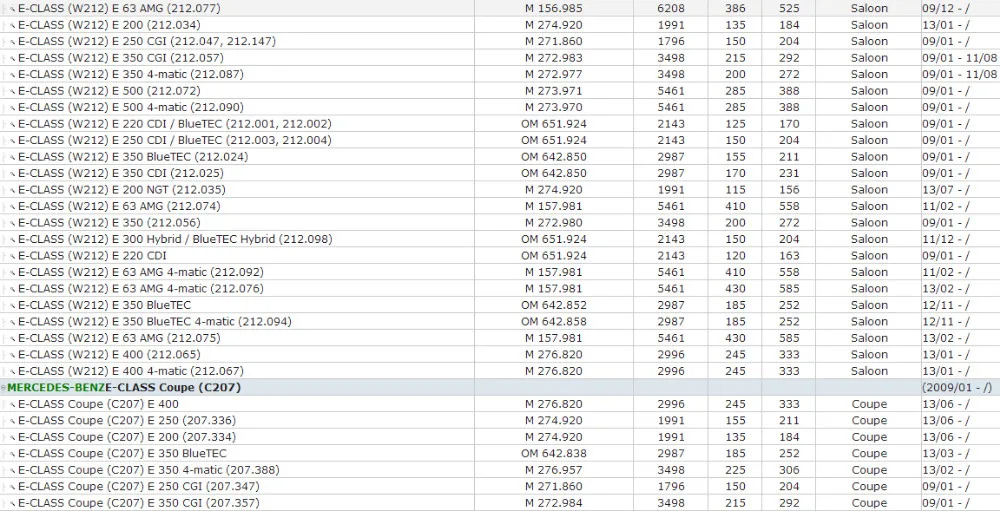Click arrow icon beside Coupe E 250 (207.336)
This screenshot has width=1000, height=511.
[12, 421]
